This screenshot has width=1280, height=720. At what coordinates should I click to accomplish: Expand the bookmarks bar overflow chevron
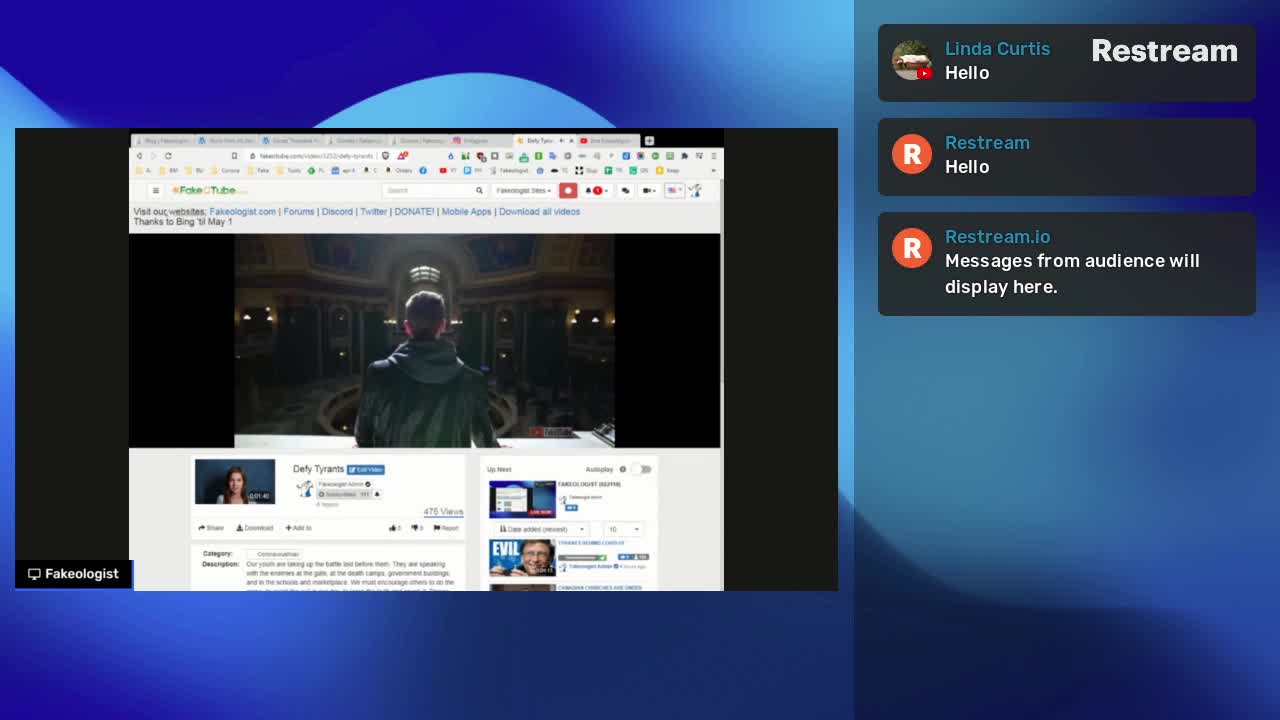pos(713,171)
